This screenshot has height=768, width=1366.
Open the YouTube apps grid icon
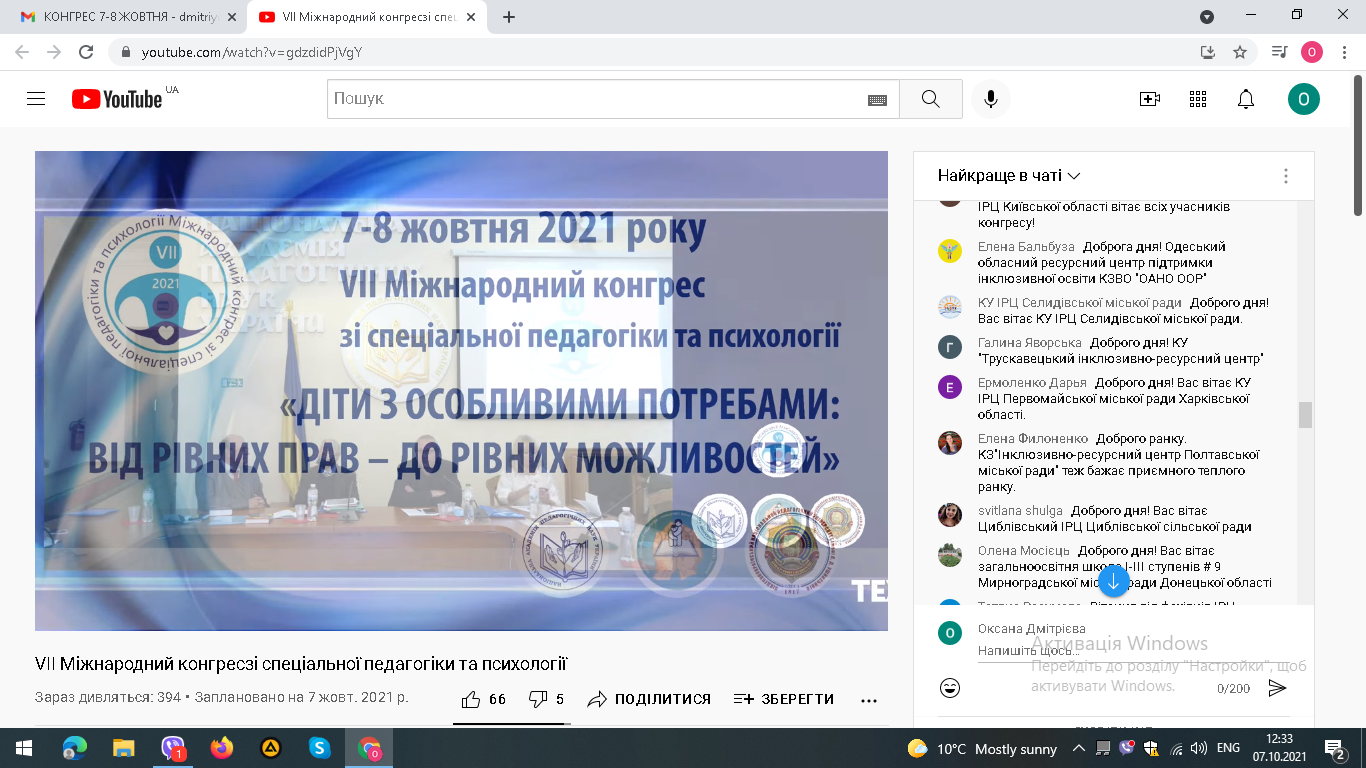click(1198, 99)
